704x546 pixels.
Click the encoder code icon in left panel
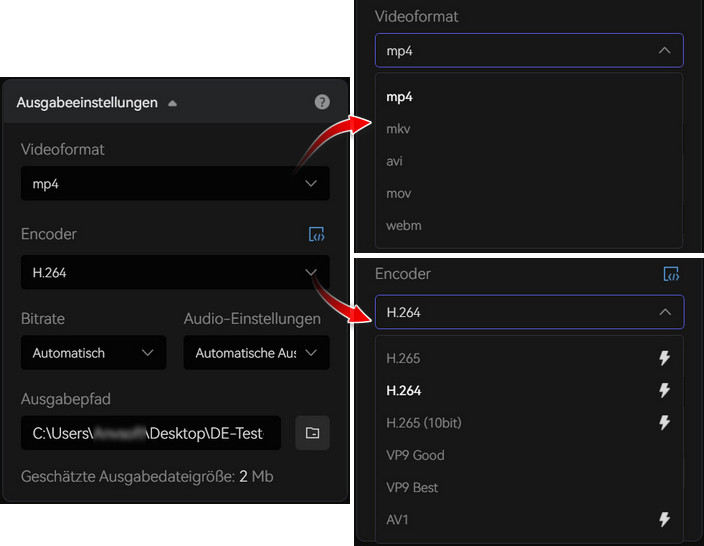pos(317,234)
